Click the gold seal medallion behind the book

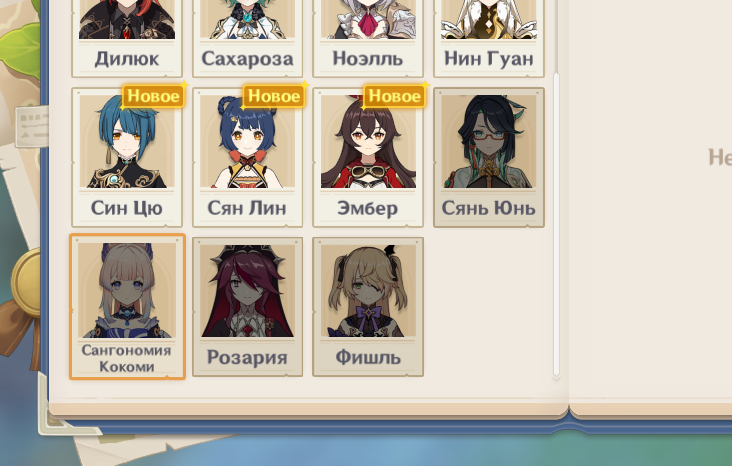[x=27, y=282]
